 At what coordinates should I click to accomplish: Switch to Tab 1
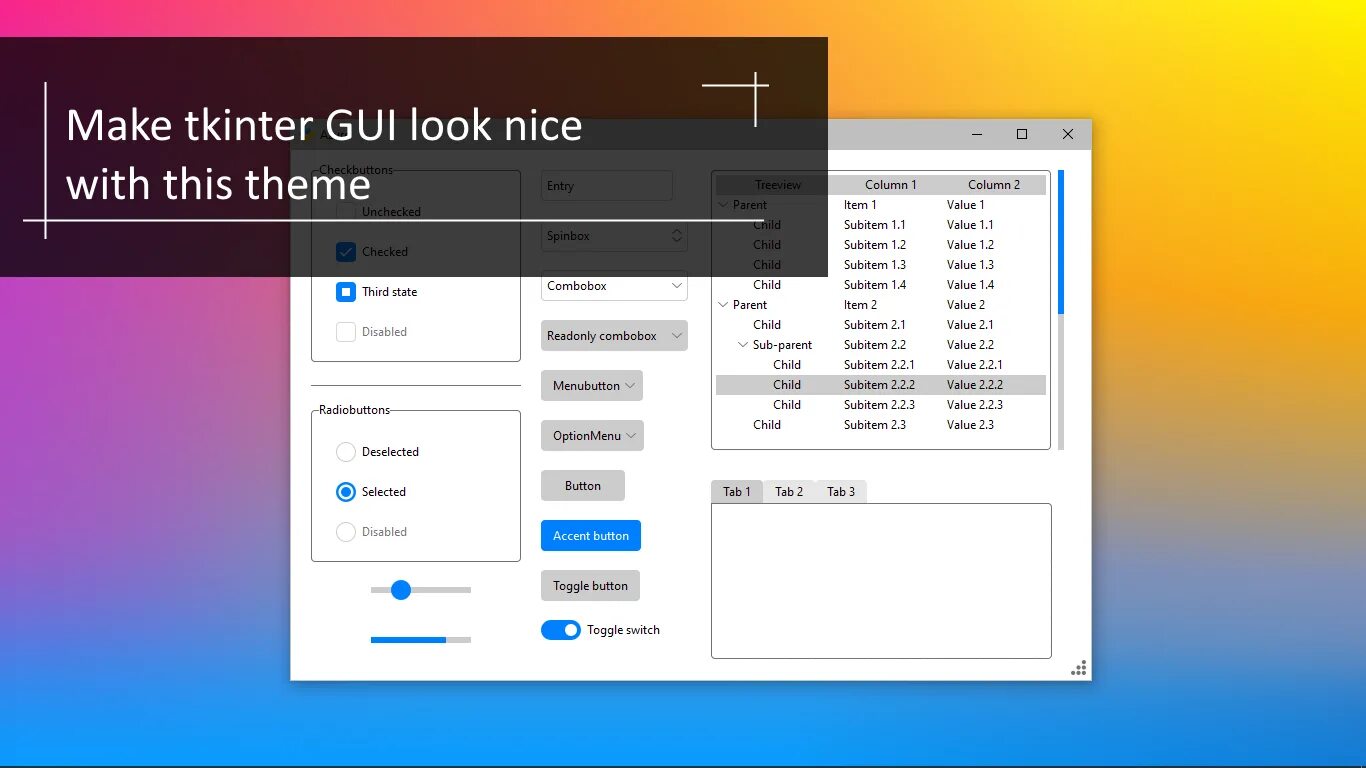tap(737, 492)
